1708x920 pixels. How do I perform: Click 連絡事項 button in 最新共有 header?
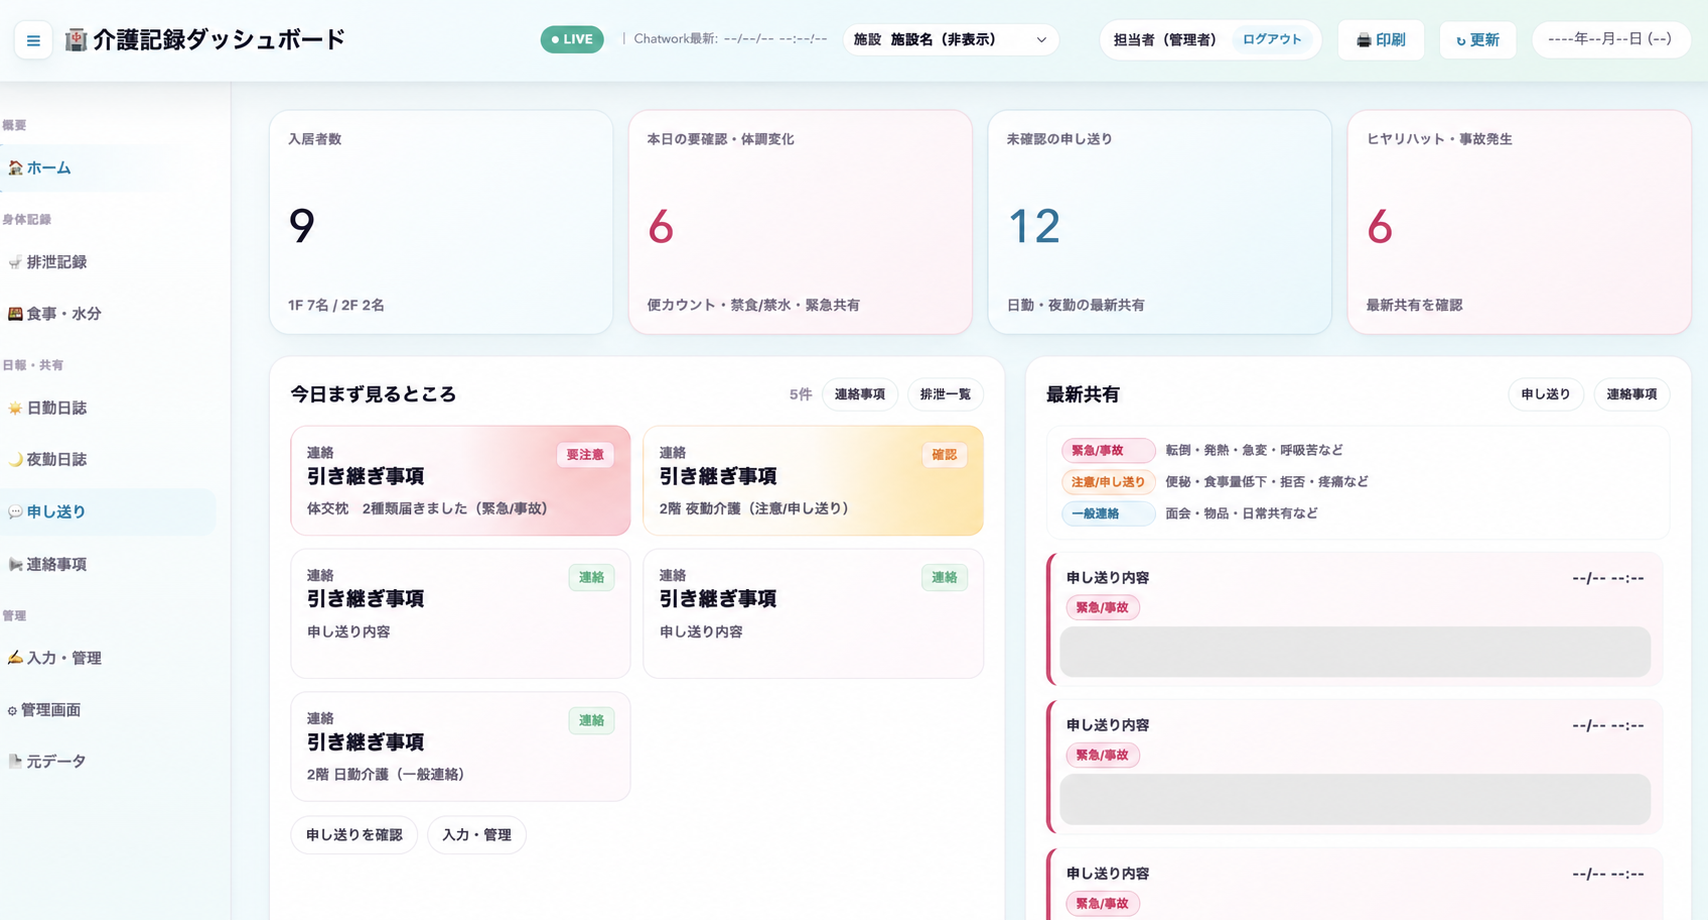(x=1632, y=395)
